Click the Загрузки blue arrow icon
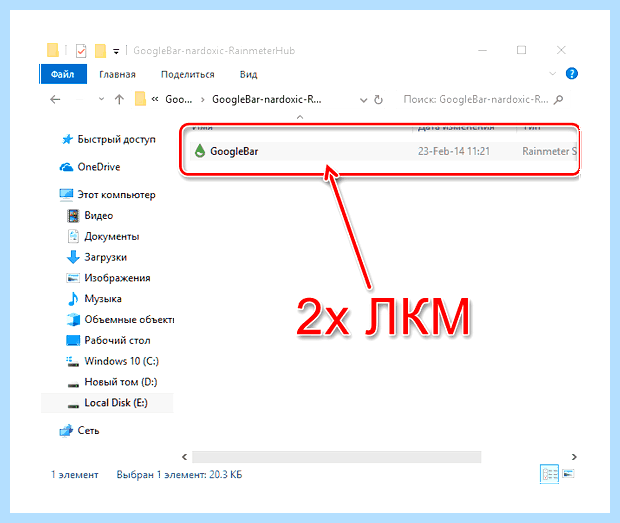The image size is (620, 523). [73, 257]
